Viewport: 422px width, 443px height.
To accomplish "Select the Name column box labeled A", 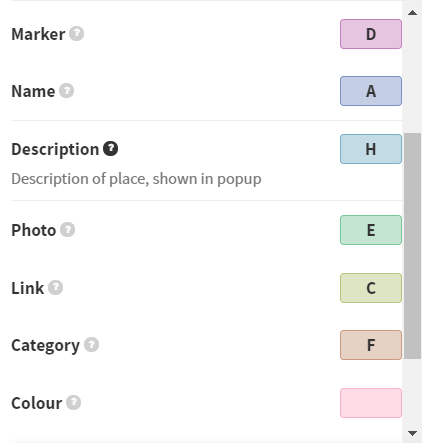I will coord(371,91).
